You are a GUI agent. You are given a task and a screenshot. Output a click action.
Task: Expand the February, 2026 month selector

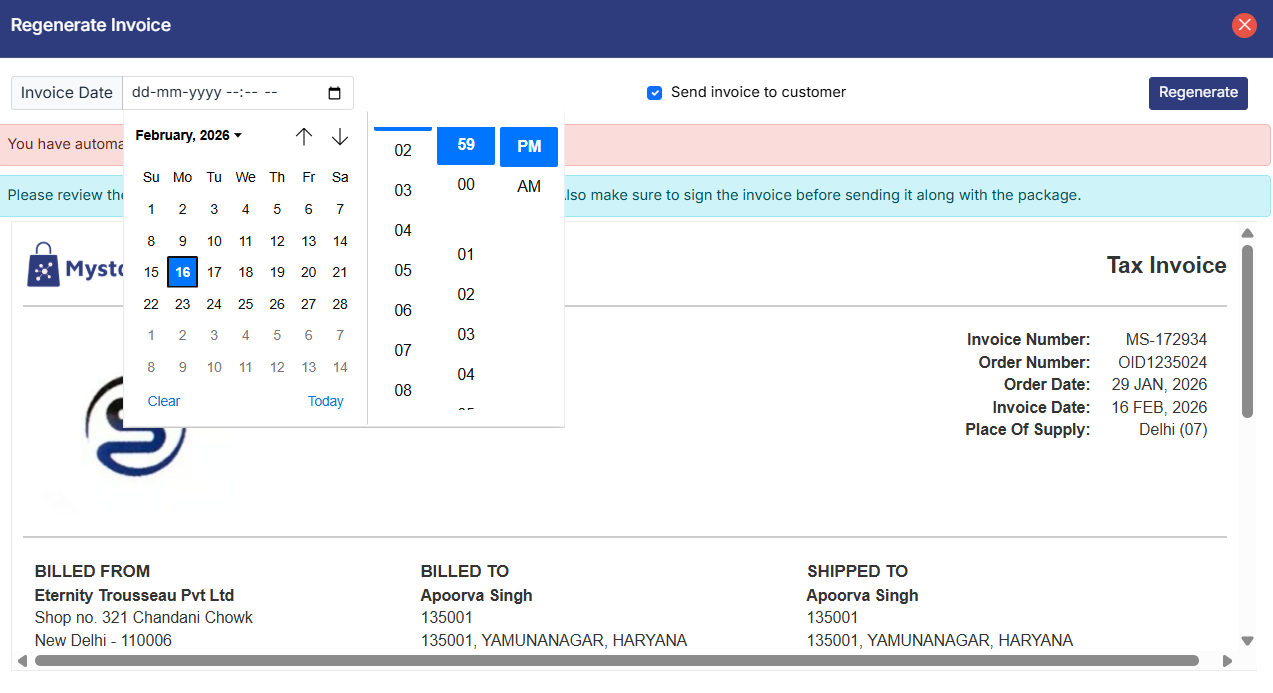point(189,135)
